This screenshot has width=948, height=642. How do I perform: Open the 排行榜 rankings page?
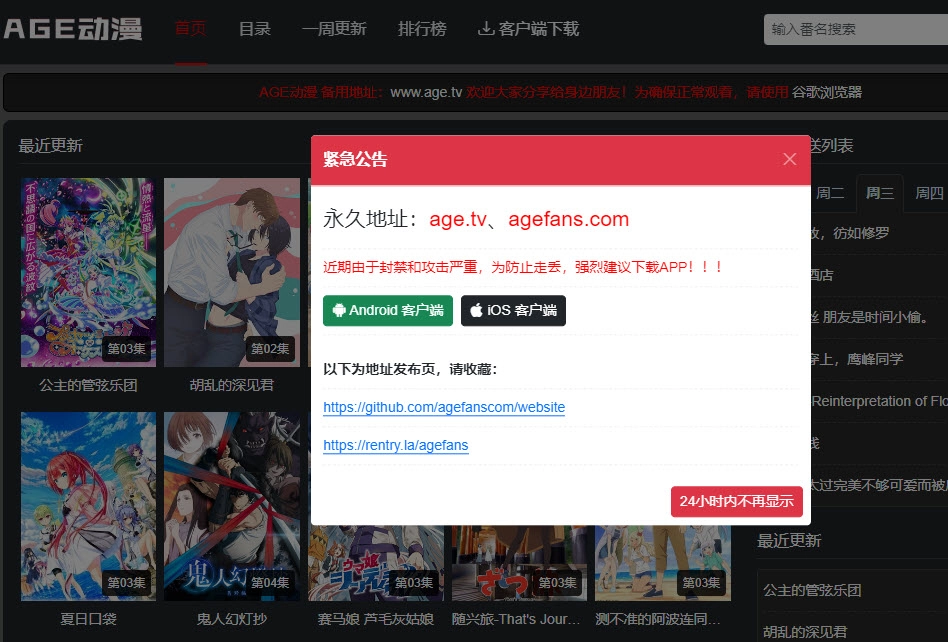coord(422,29)
